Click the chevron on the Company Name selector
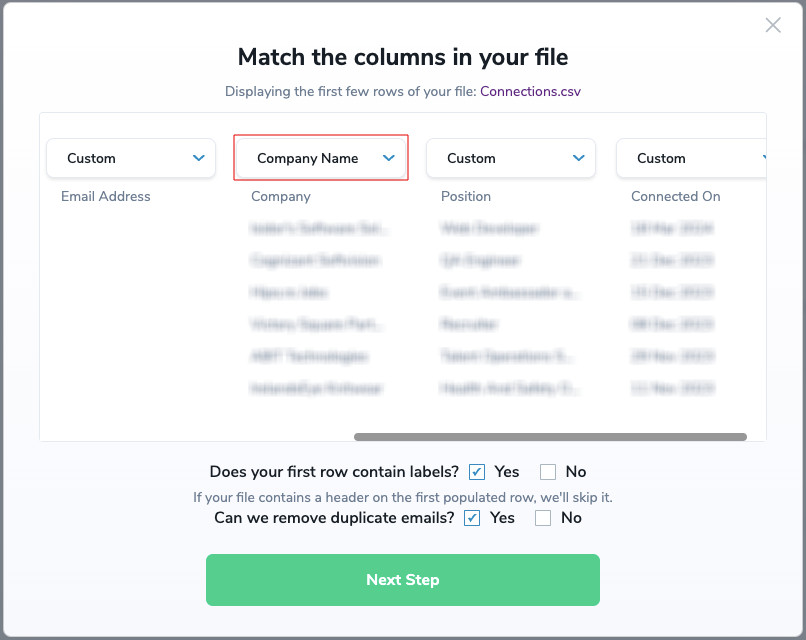 390,158
